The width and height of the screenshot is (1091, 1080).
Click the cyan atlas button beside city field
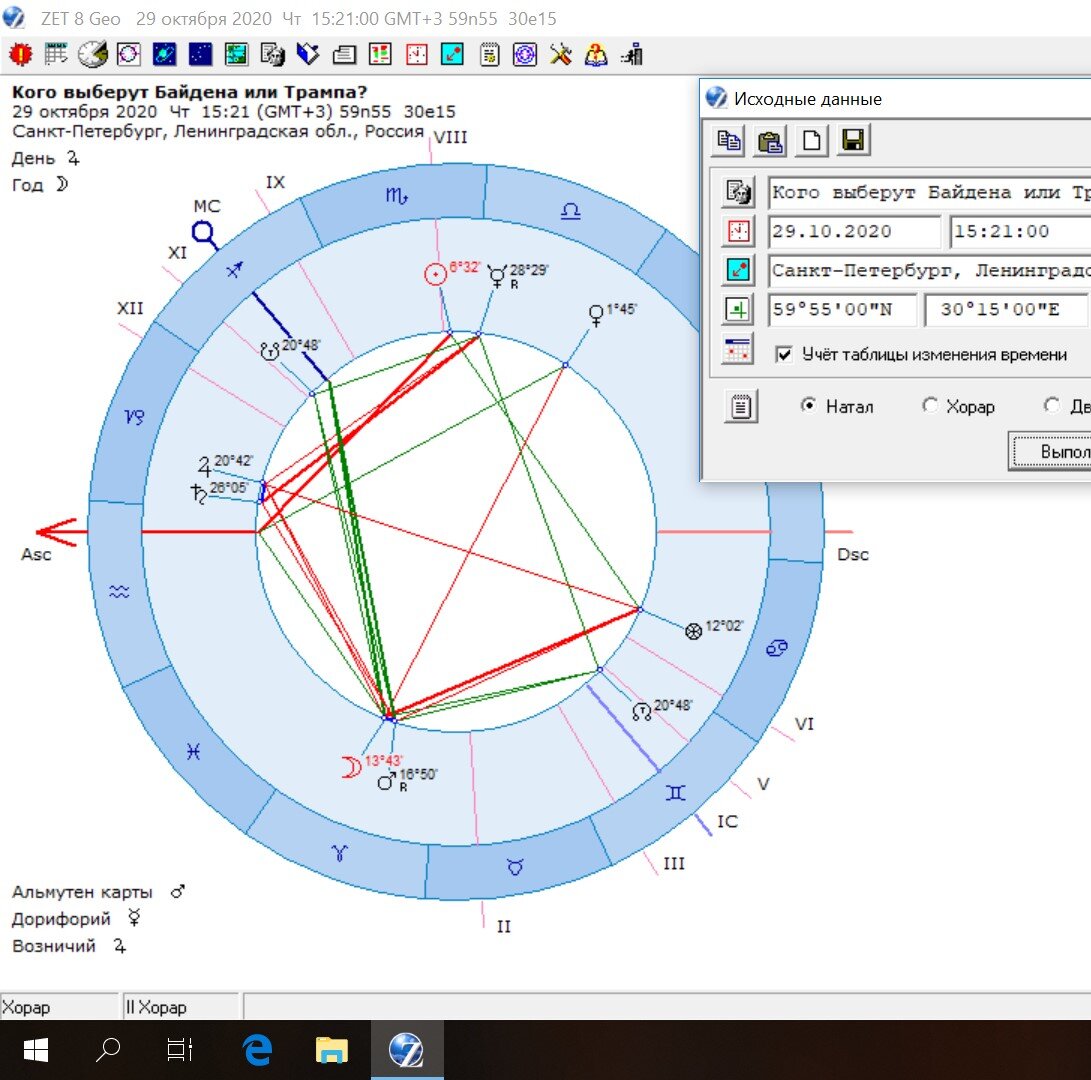click(x=738, y=269)
